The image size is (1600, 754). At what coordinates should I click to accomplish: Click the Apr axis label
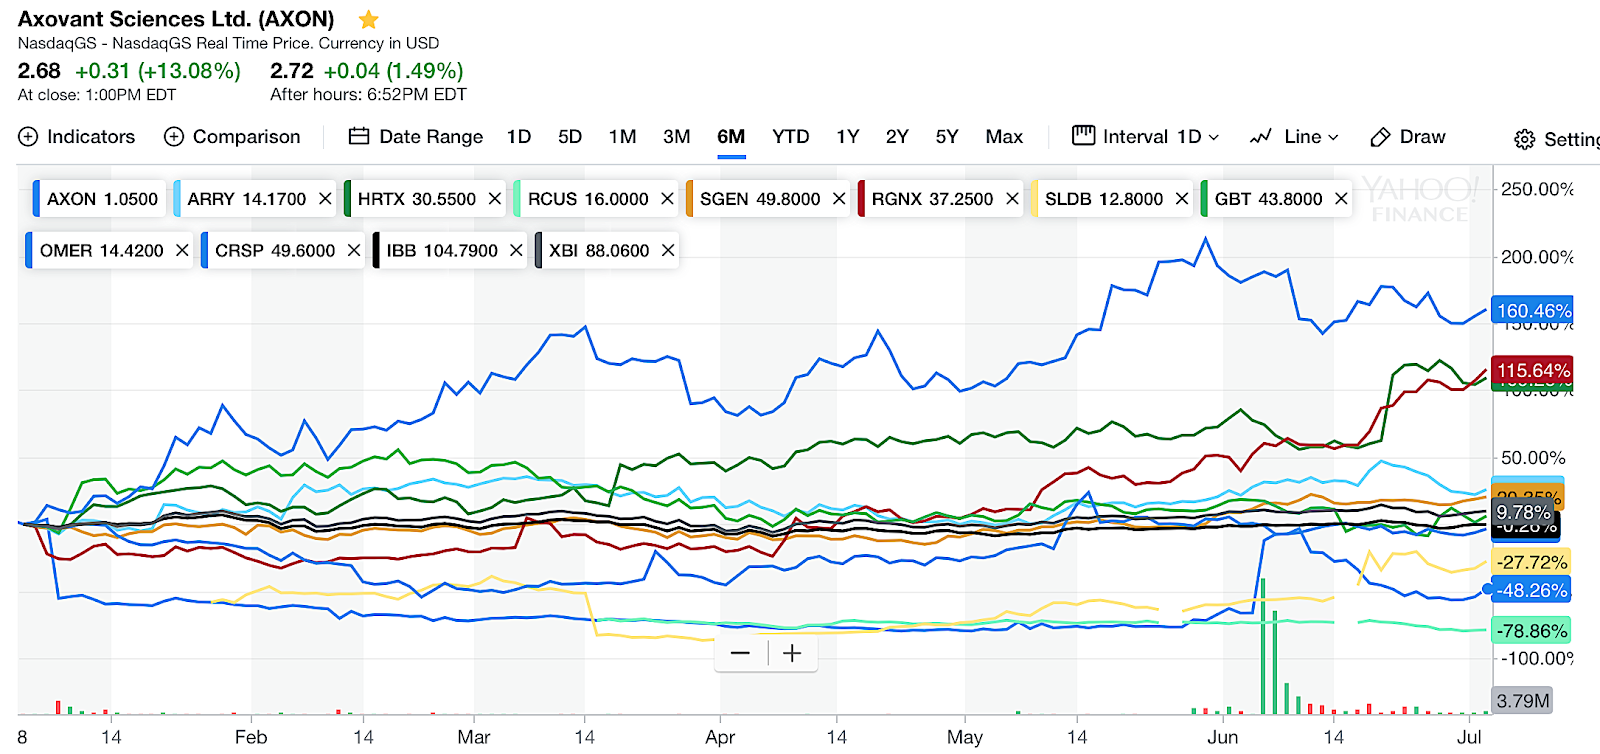point(720,737)
